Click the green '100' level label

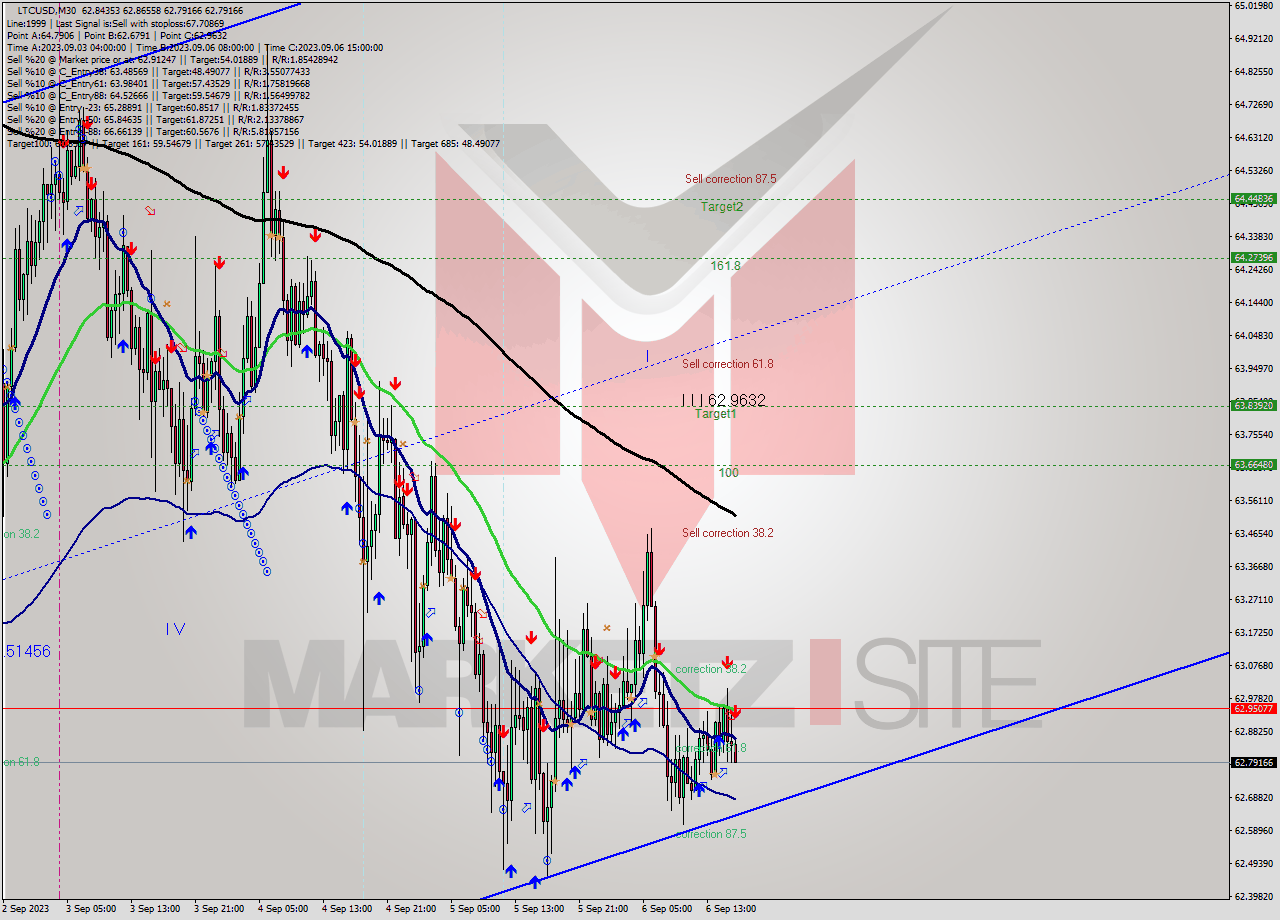(x=728, y=472)
